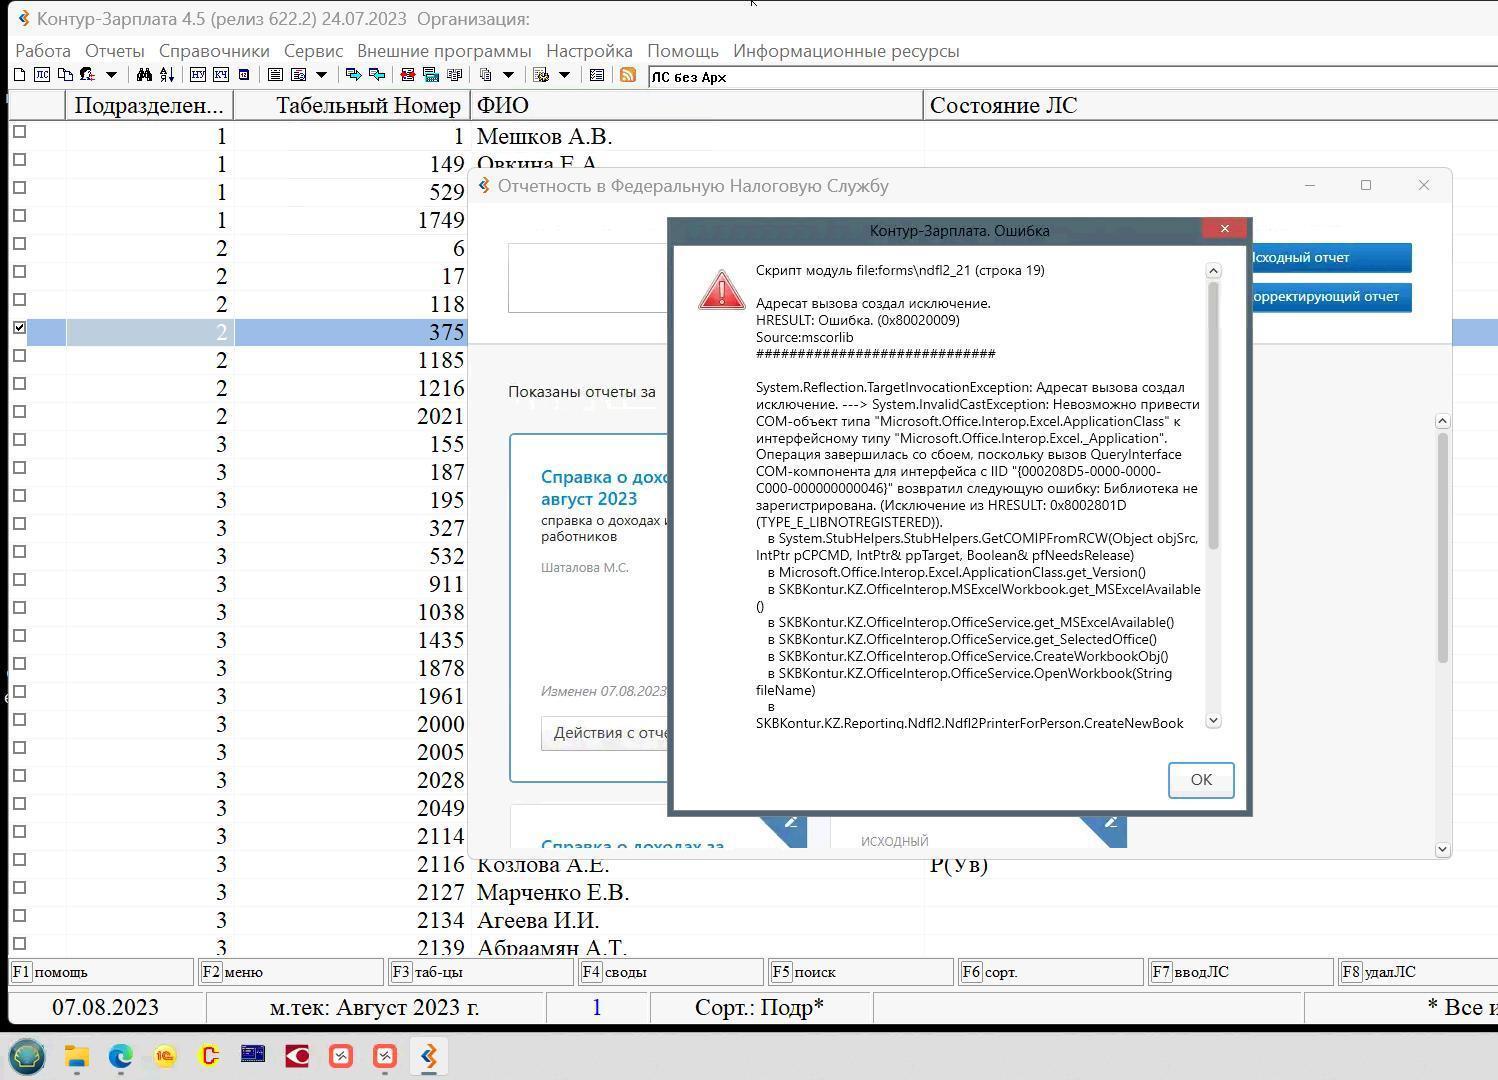
Task: Open the Сервис menu
Action: [x=313, y=51]
